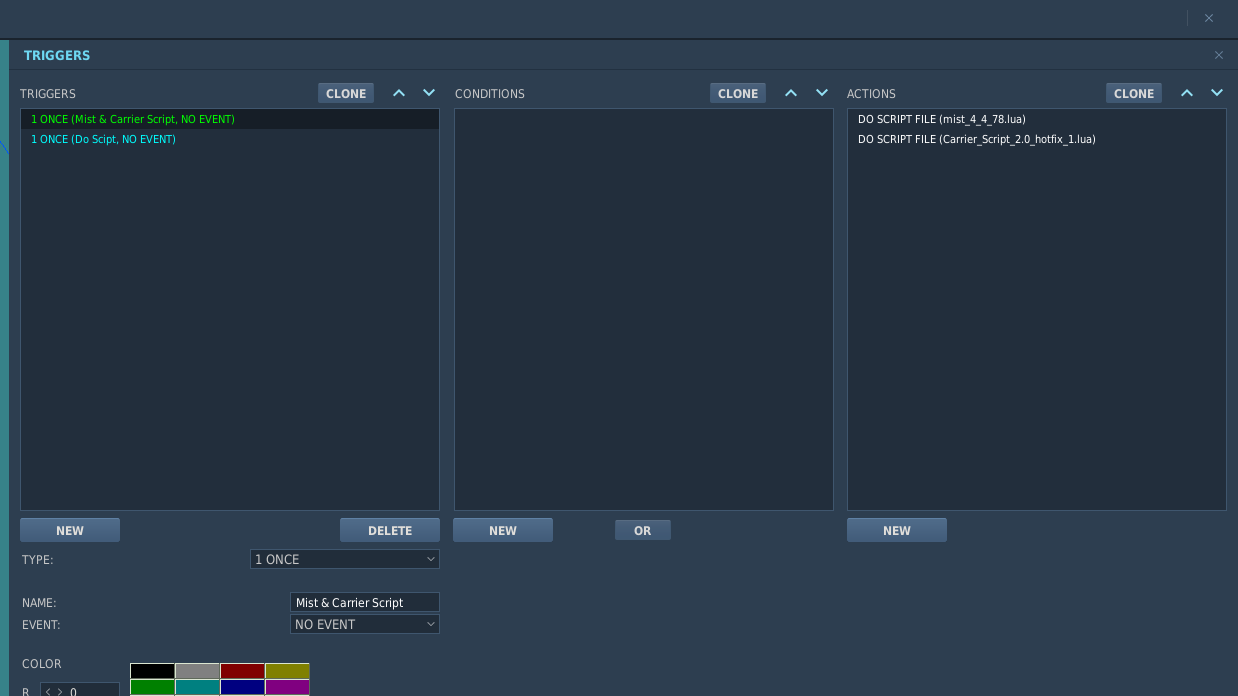The image size is (1238, 696).
Task: Insert an OR condition
Action: (x=643, y=530)
